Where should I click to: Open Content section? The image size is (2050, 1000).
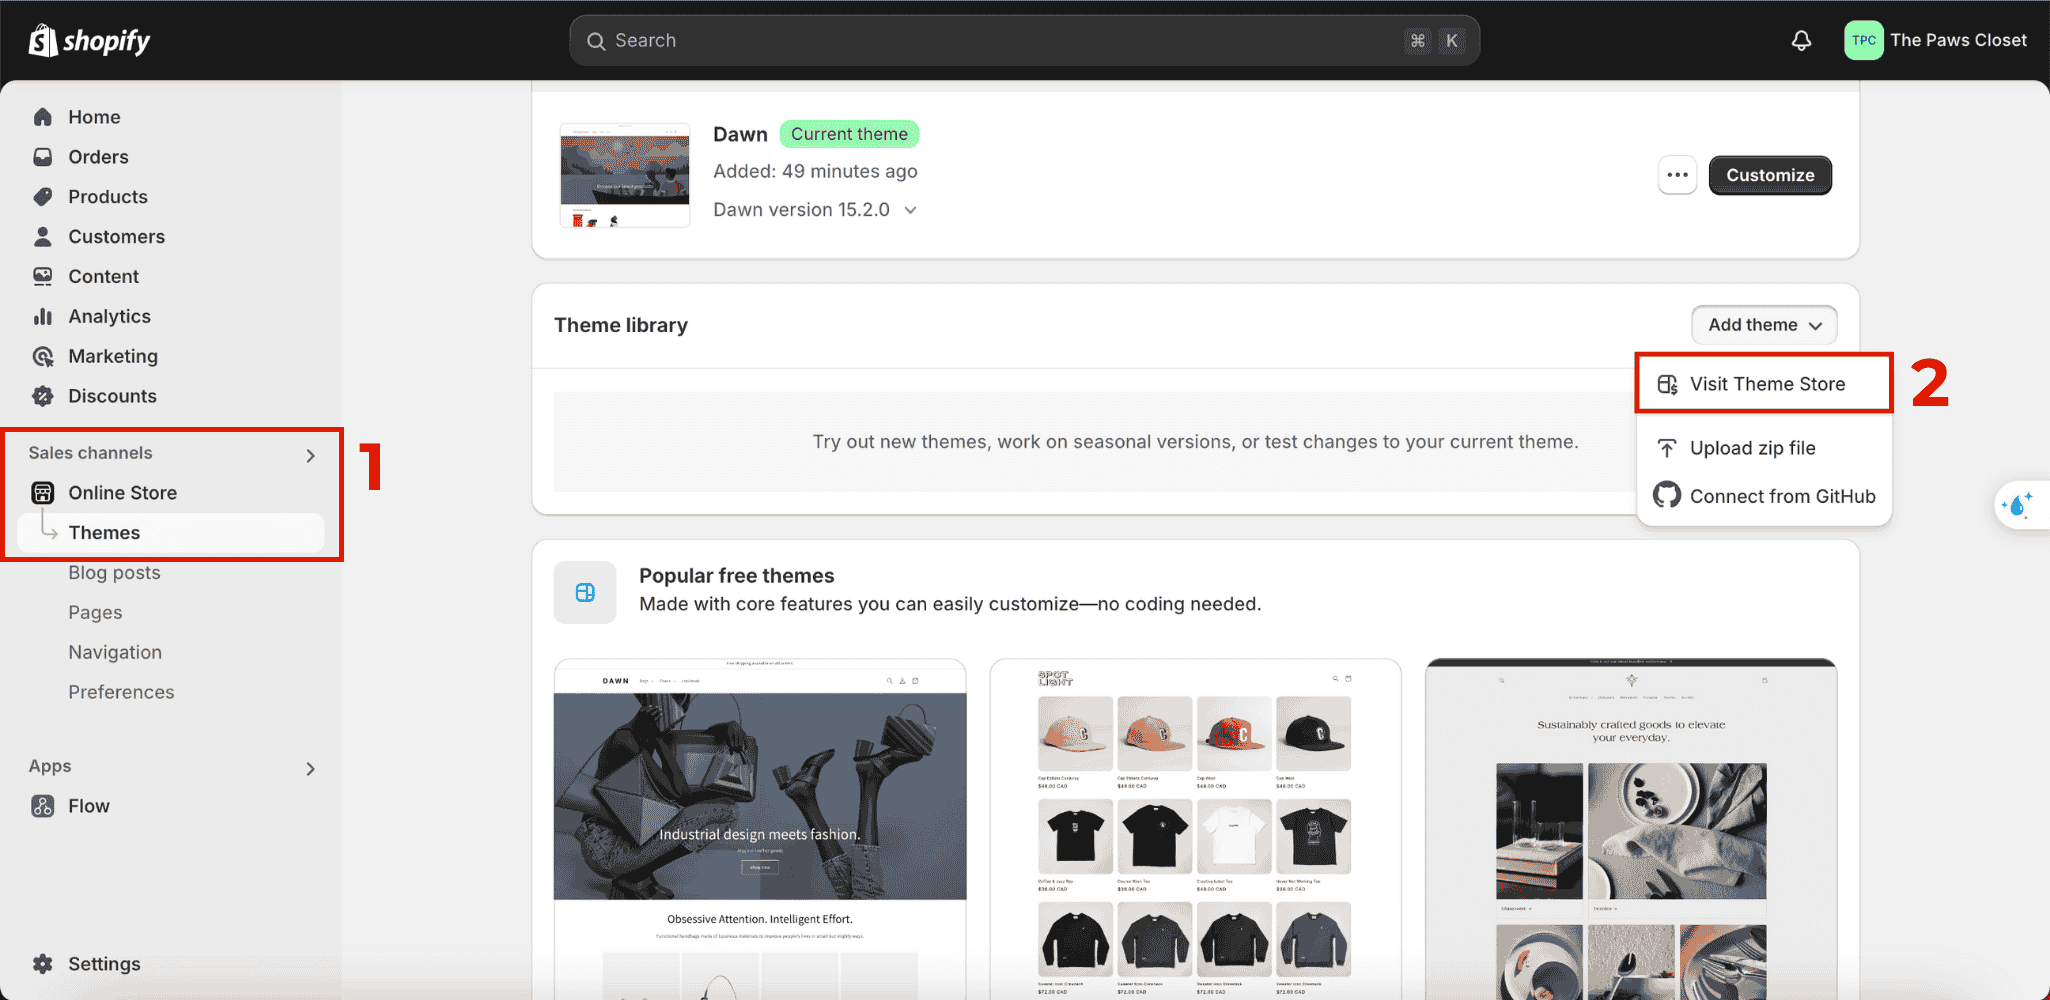[103, 276]
